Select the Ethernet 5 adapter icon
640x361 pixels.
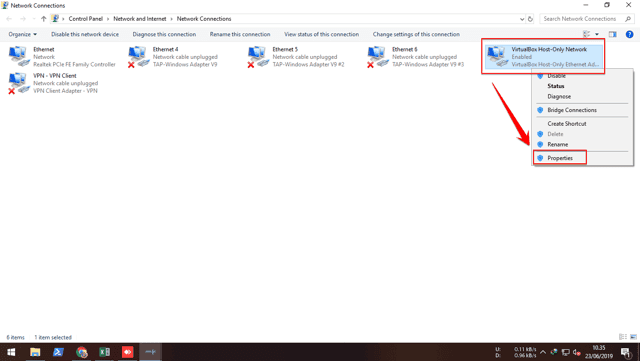coord(258,57)
